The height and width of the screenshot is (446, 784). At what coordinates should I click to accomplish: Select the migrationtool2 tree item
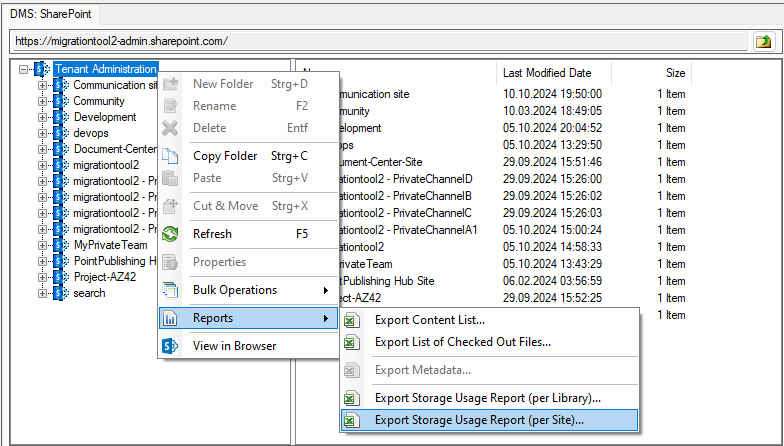coord(106,165)
